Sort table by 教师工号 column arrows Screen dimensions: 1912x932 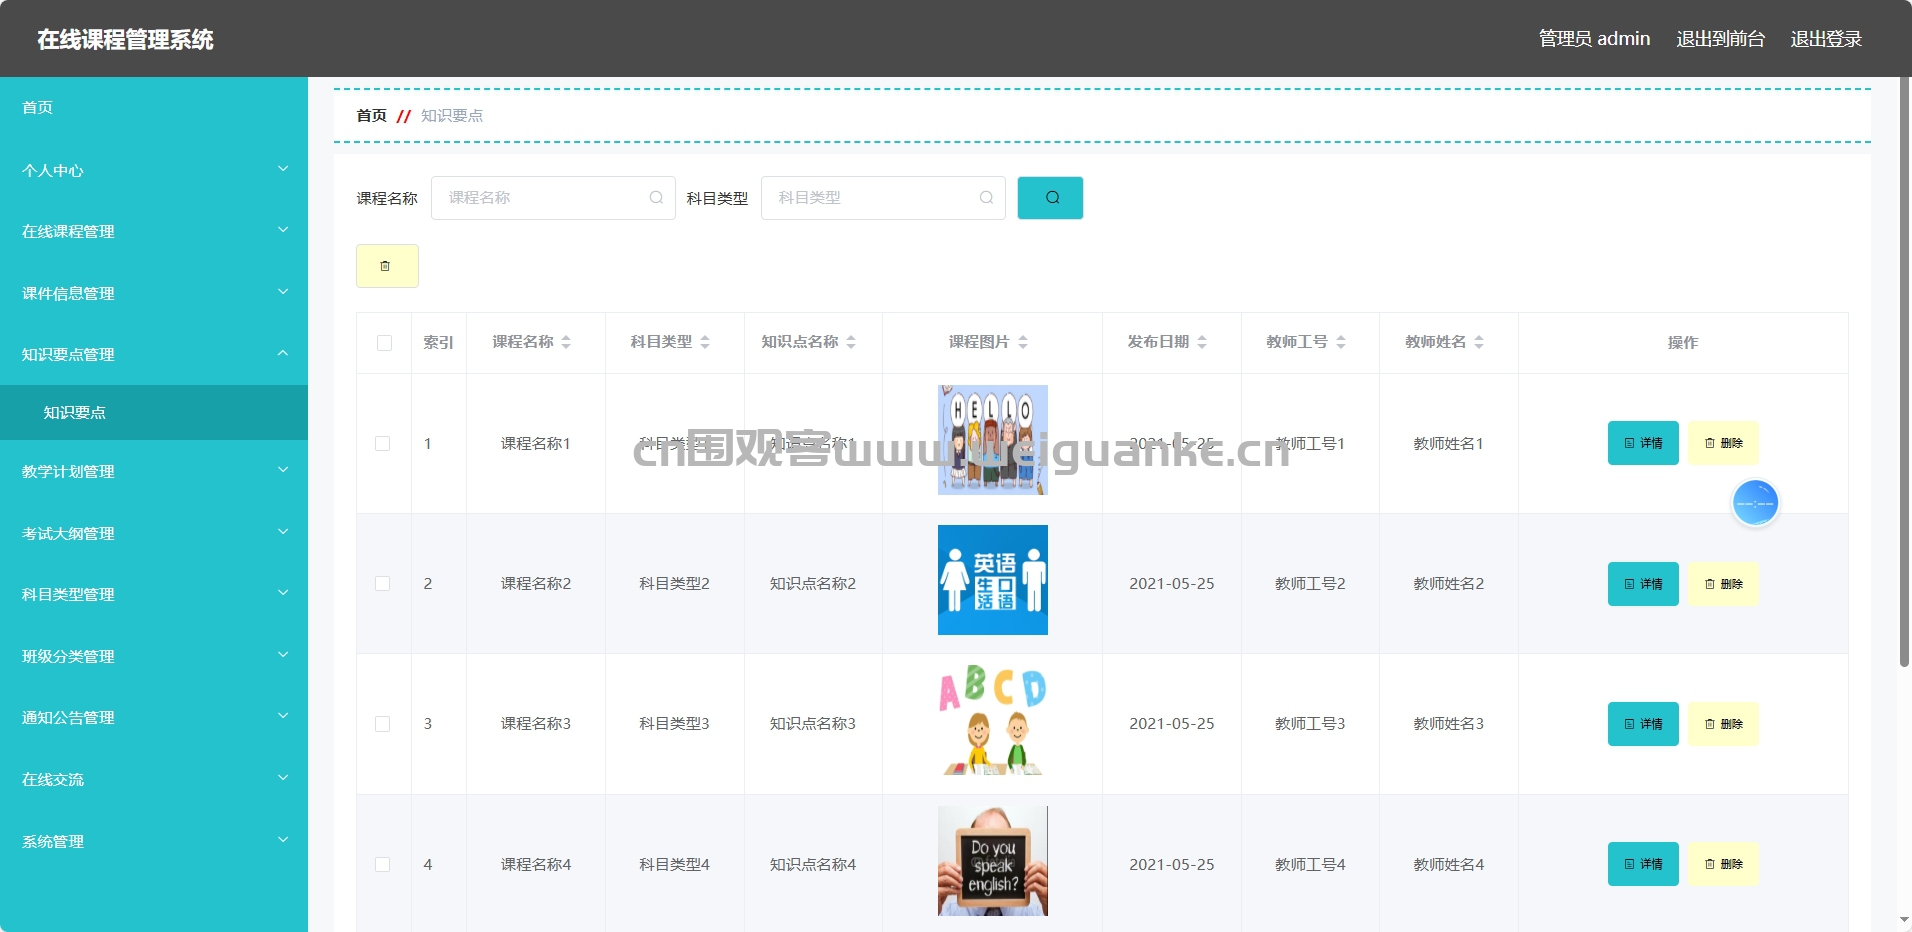1341,342
